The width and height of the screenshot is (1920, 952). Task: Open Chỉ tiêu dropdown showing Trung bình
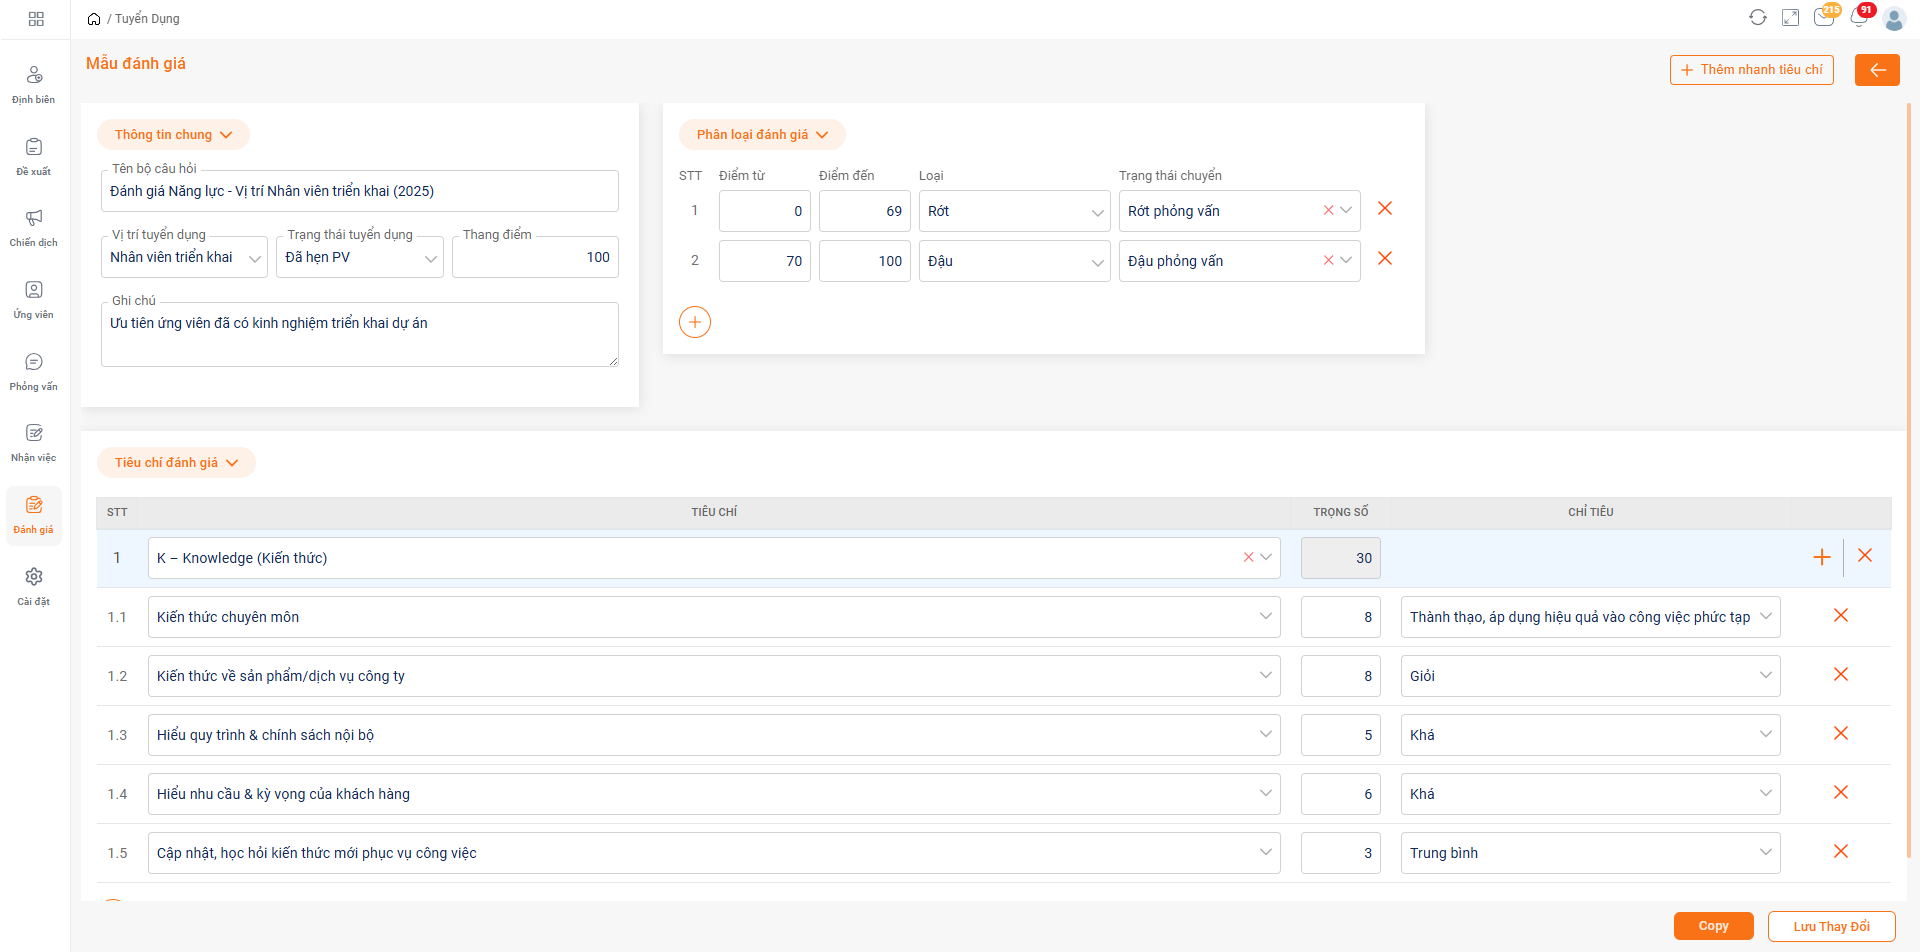point(1589,853)
